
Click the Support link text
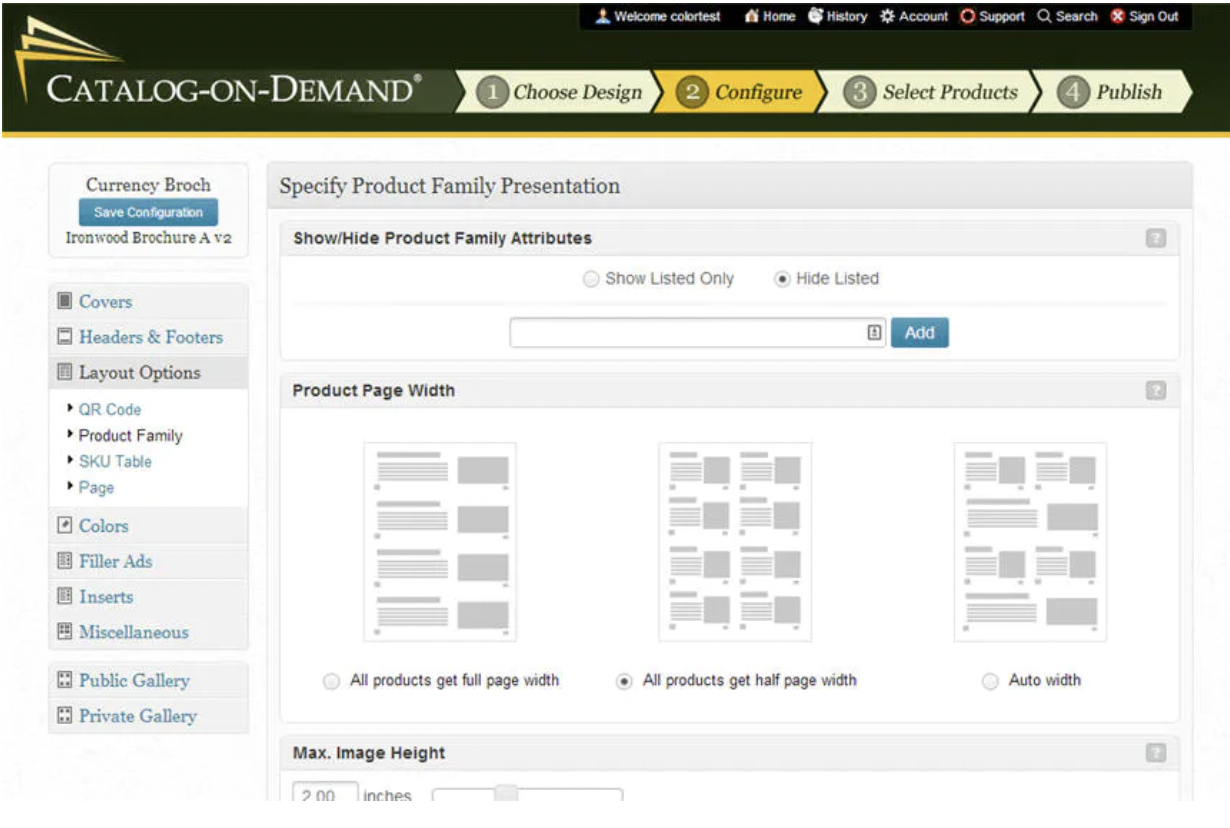coord(1002,16)
